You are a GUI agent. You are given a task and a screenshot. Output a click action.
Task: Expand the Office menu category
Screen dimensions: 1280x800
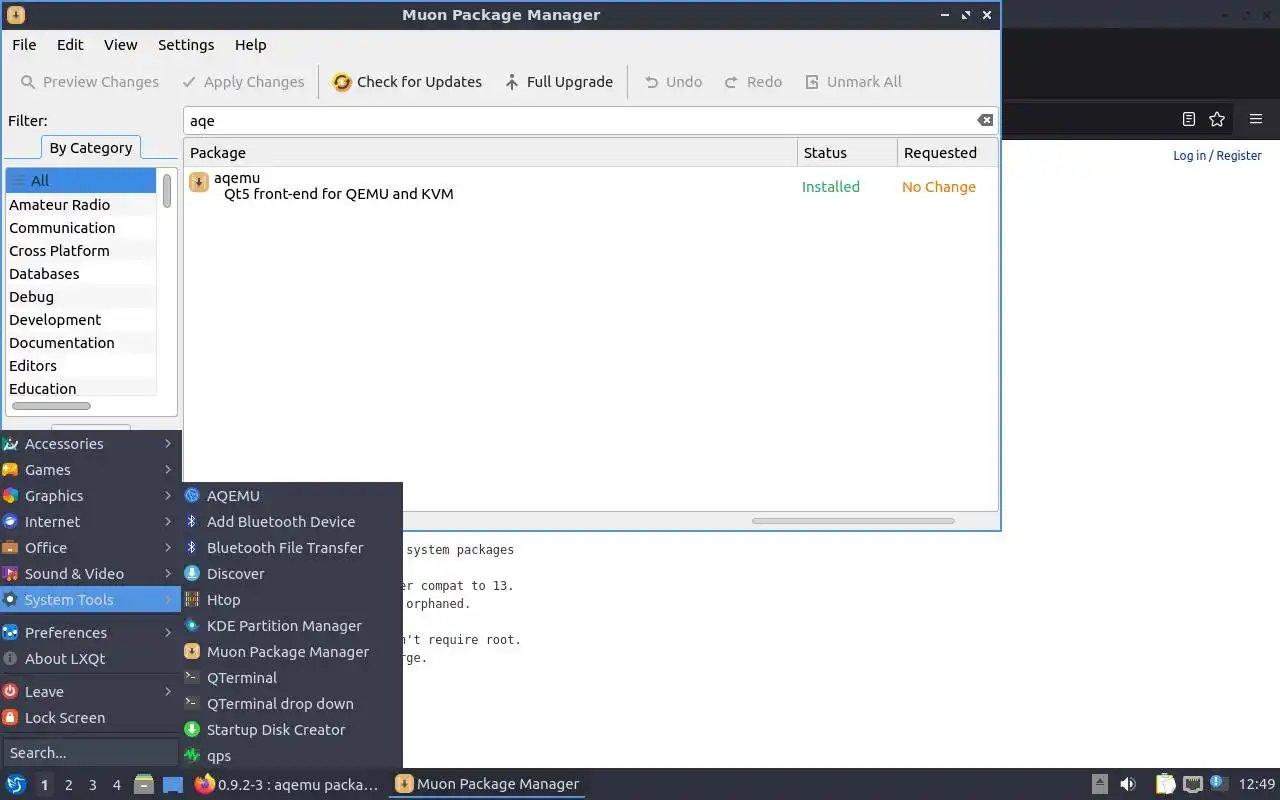(90, 548)
